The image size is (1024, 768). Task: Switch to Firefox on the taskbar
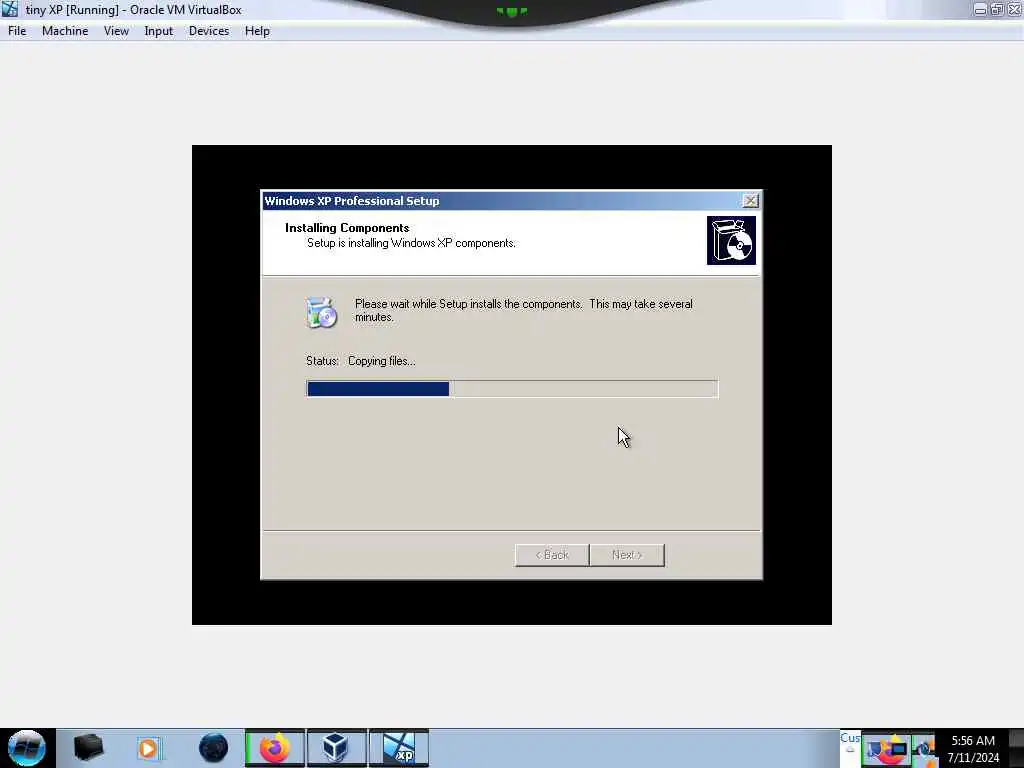(x=275, y=748)
